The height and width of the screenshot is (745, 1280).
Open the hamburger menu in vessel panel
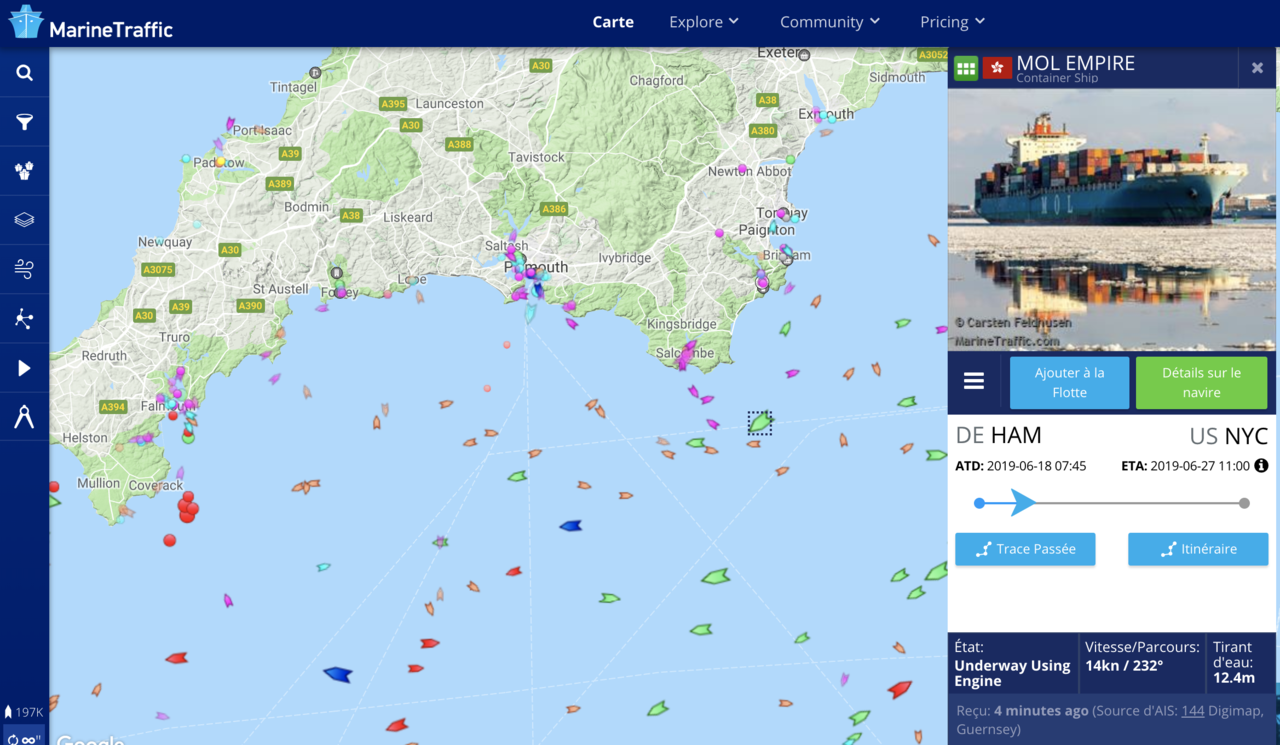pyautogui.click(x=973, y=381)
